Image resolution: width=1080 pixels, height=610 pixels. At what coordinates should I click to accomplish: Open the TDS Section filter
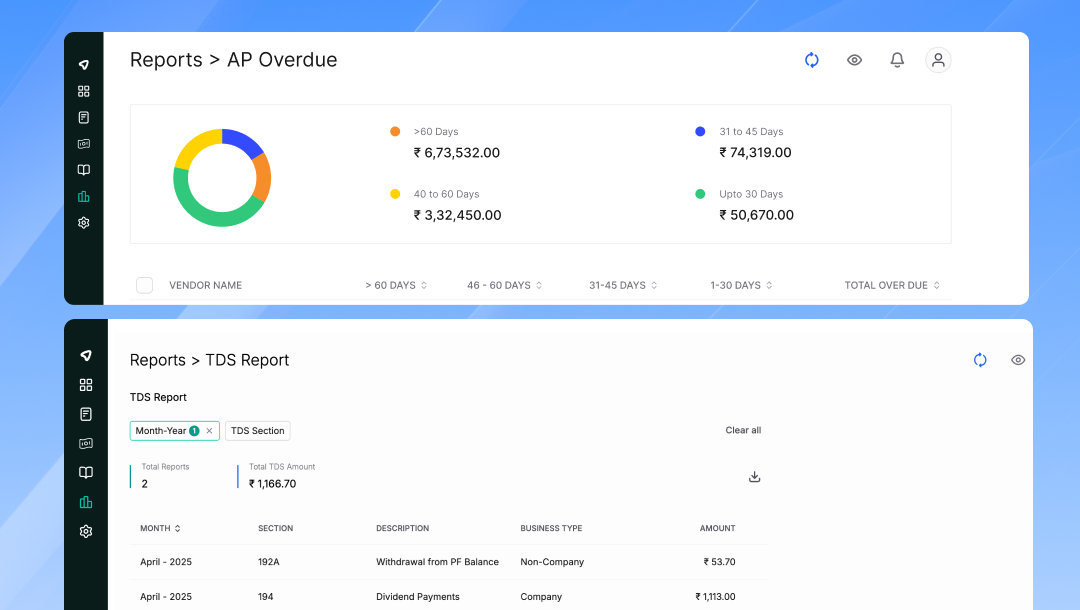coord(258,431)
